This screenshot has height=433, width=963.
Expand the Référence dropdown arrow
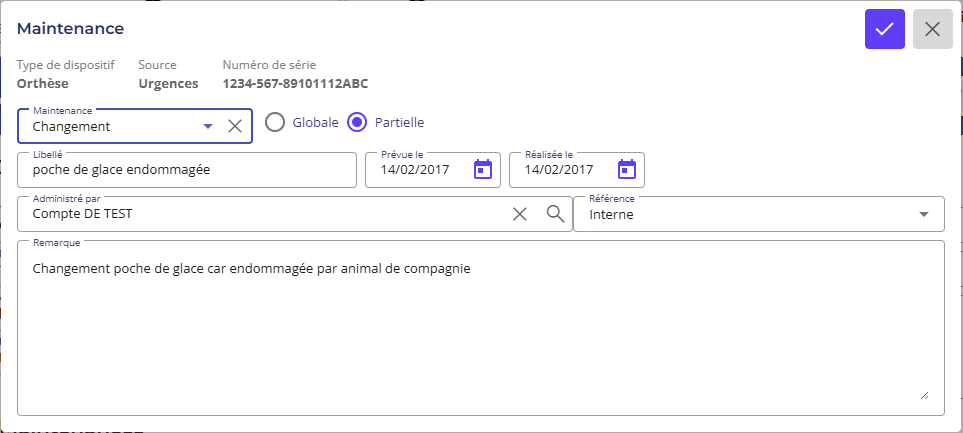(x=922, y=214)
